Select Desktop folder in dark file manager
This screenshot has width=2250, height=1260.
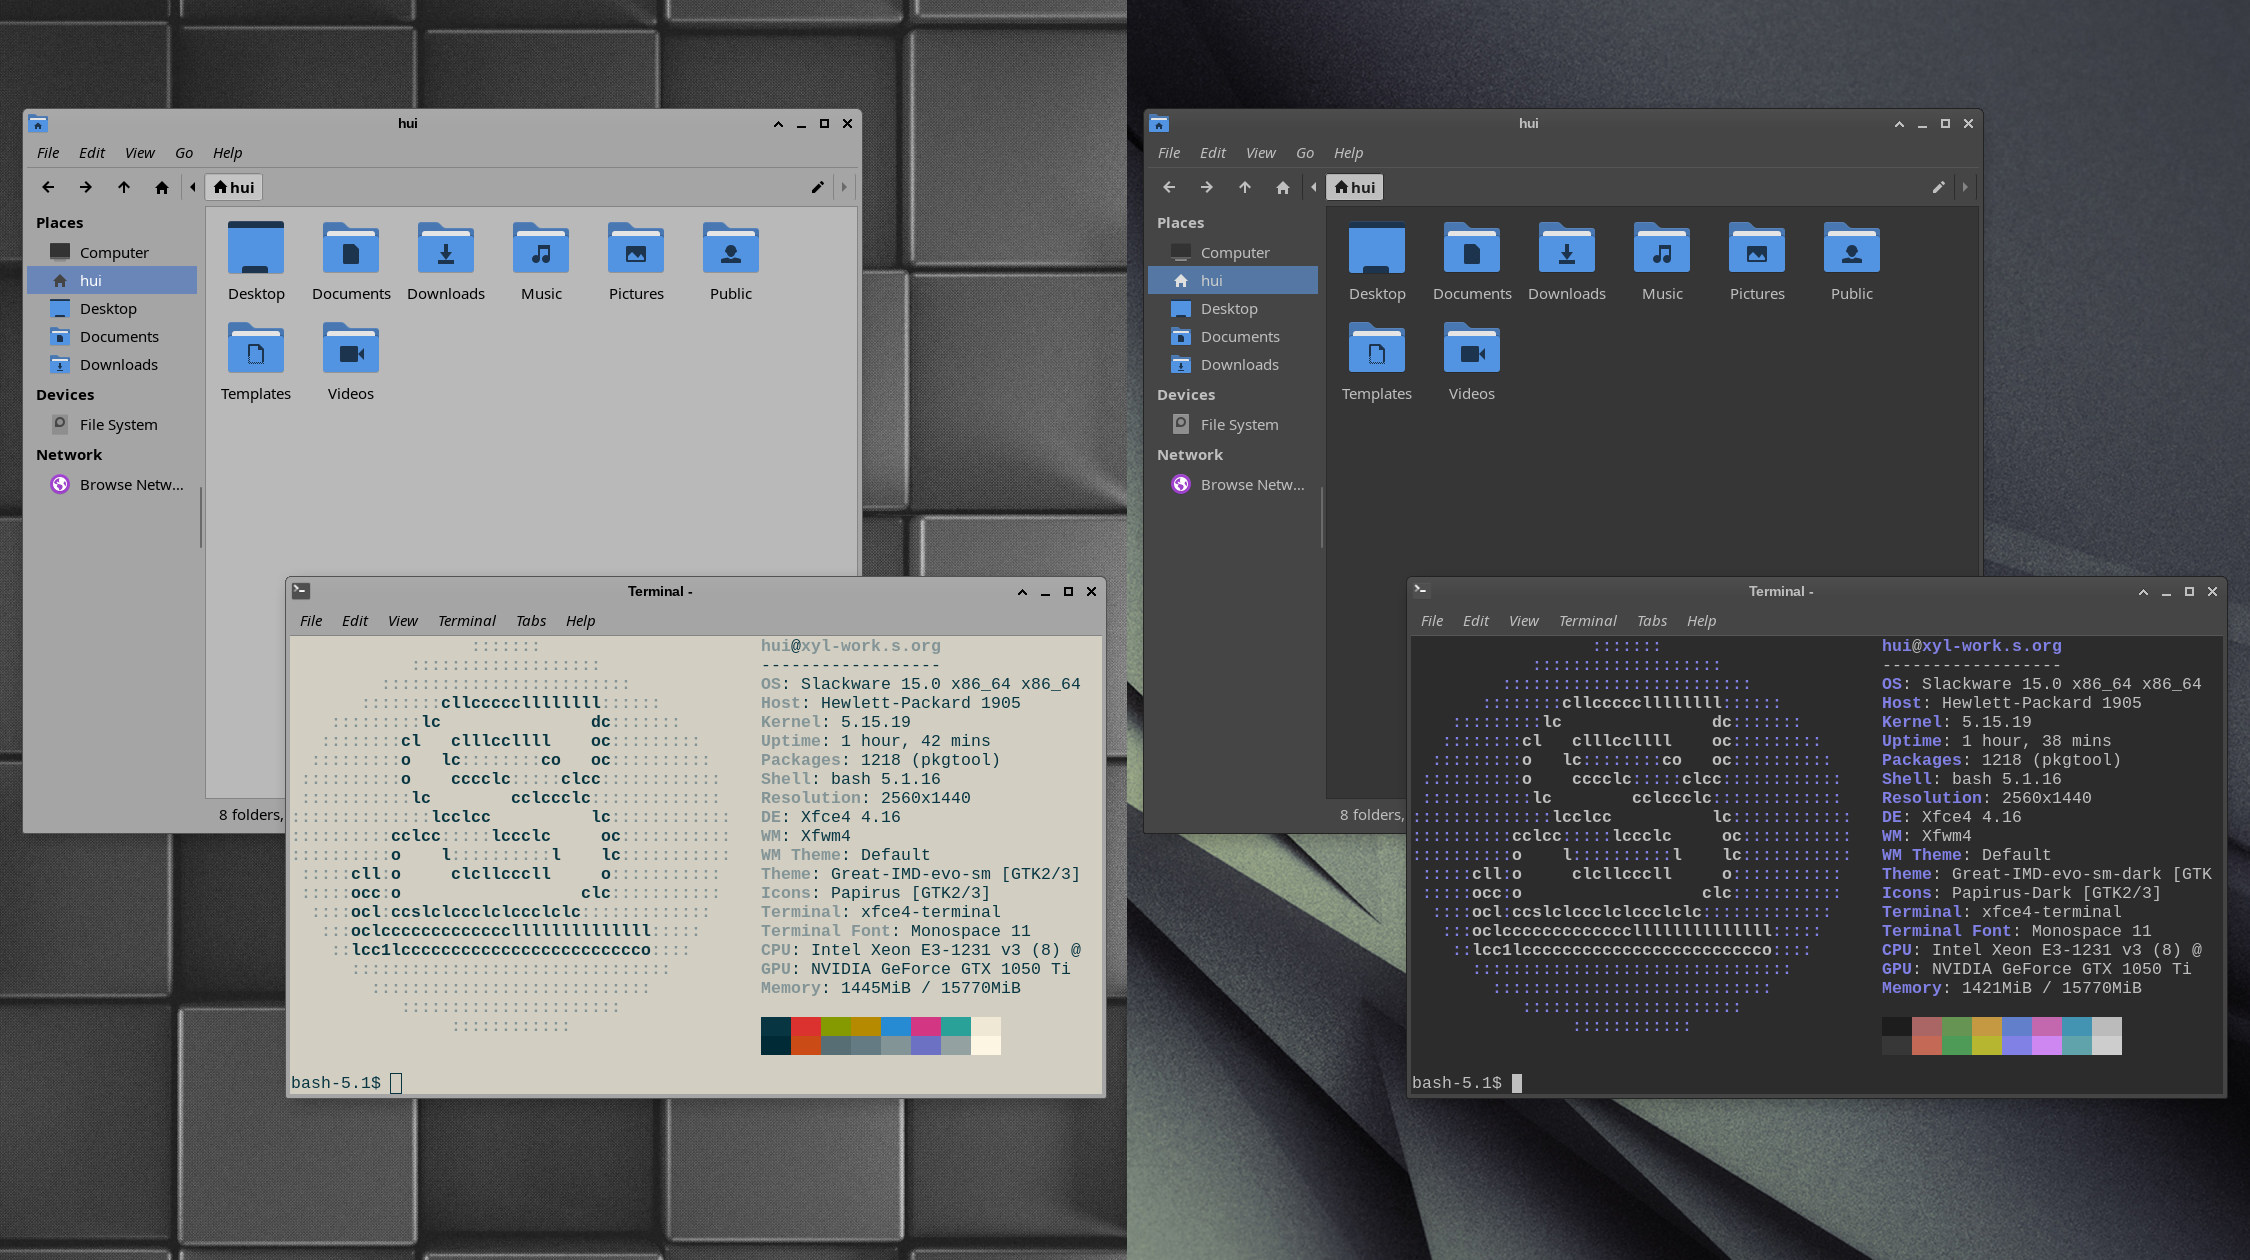1377,261
